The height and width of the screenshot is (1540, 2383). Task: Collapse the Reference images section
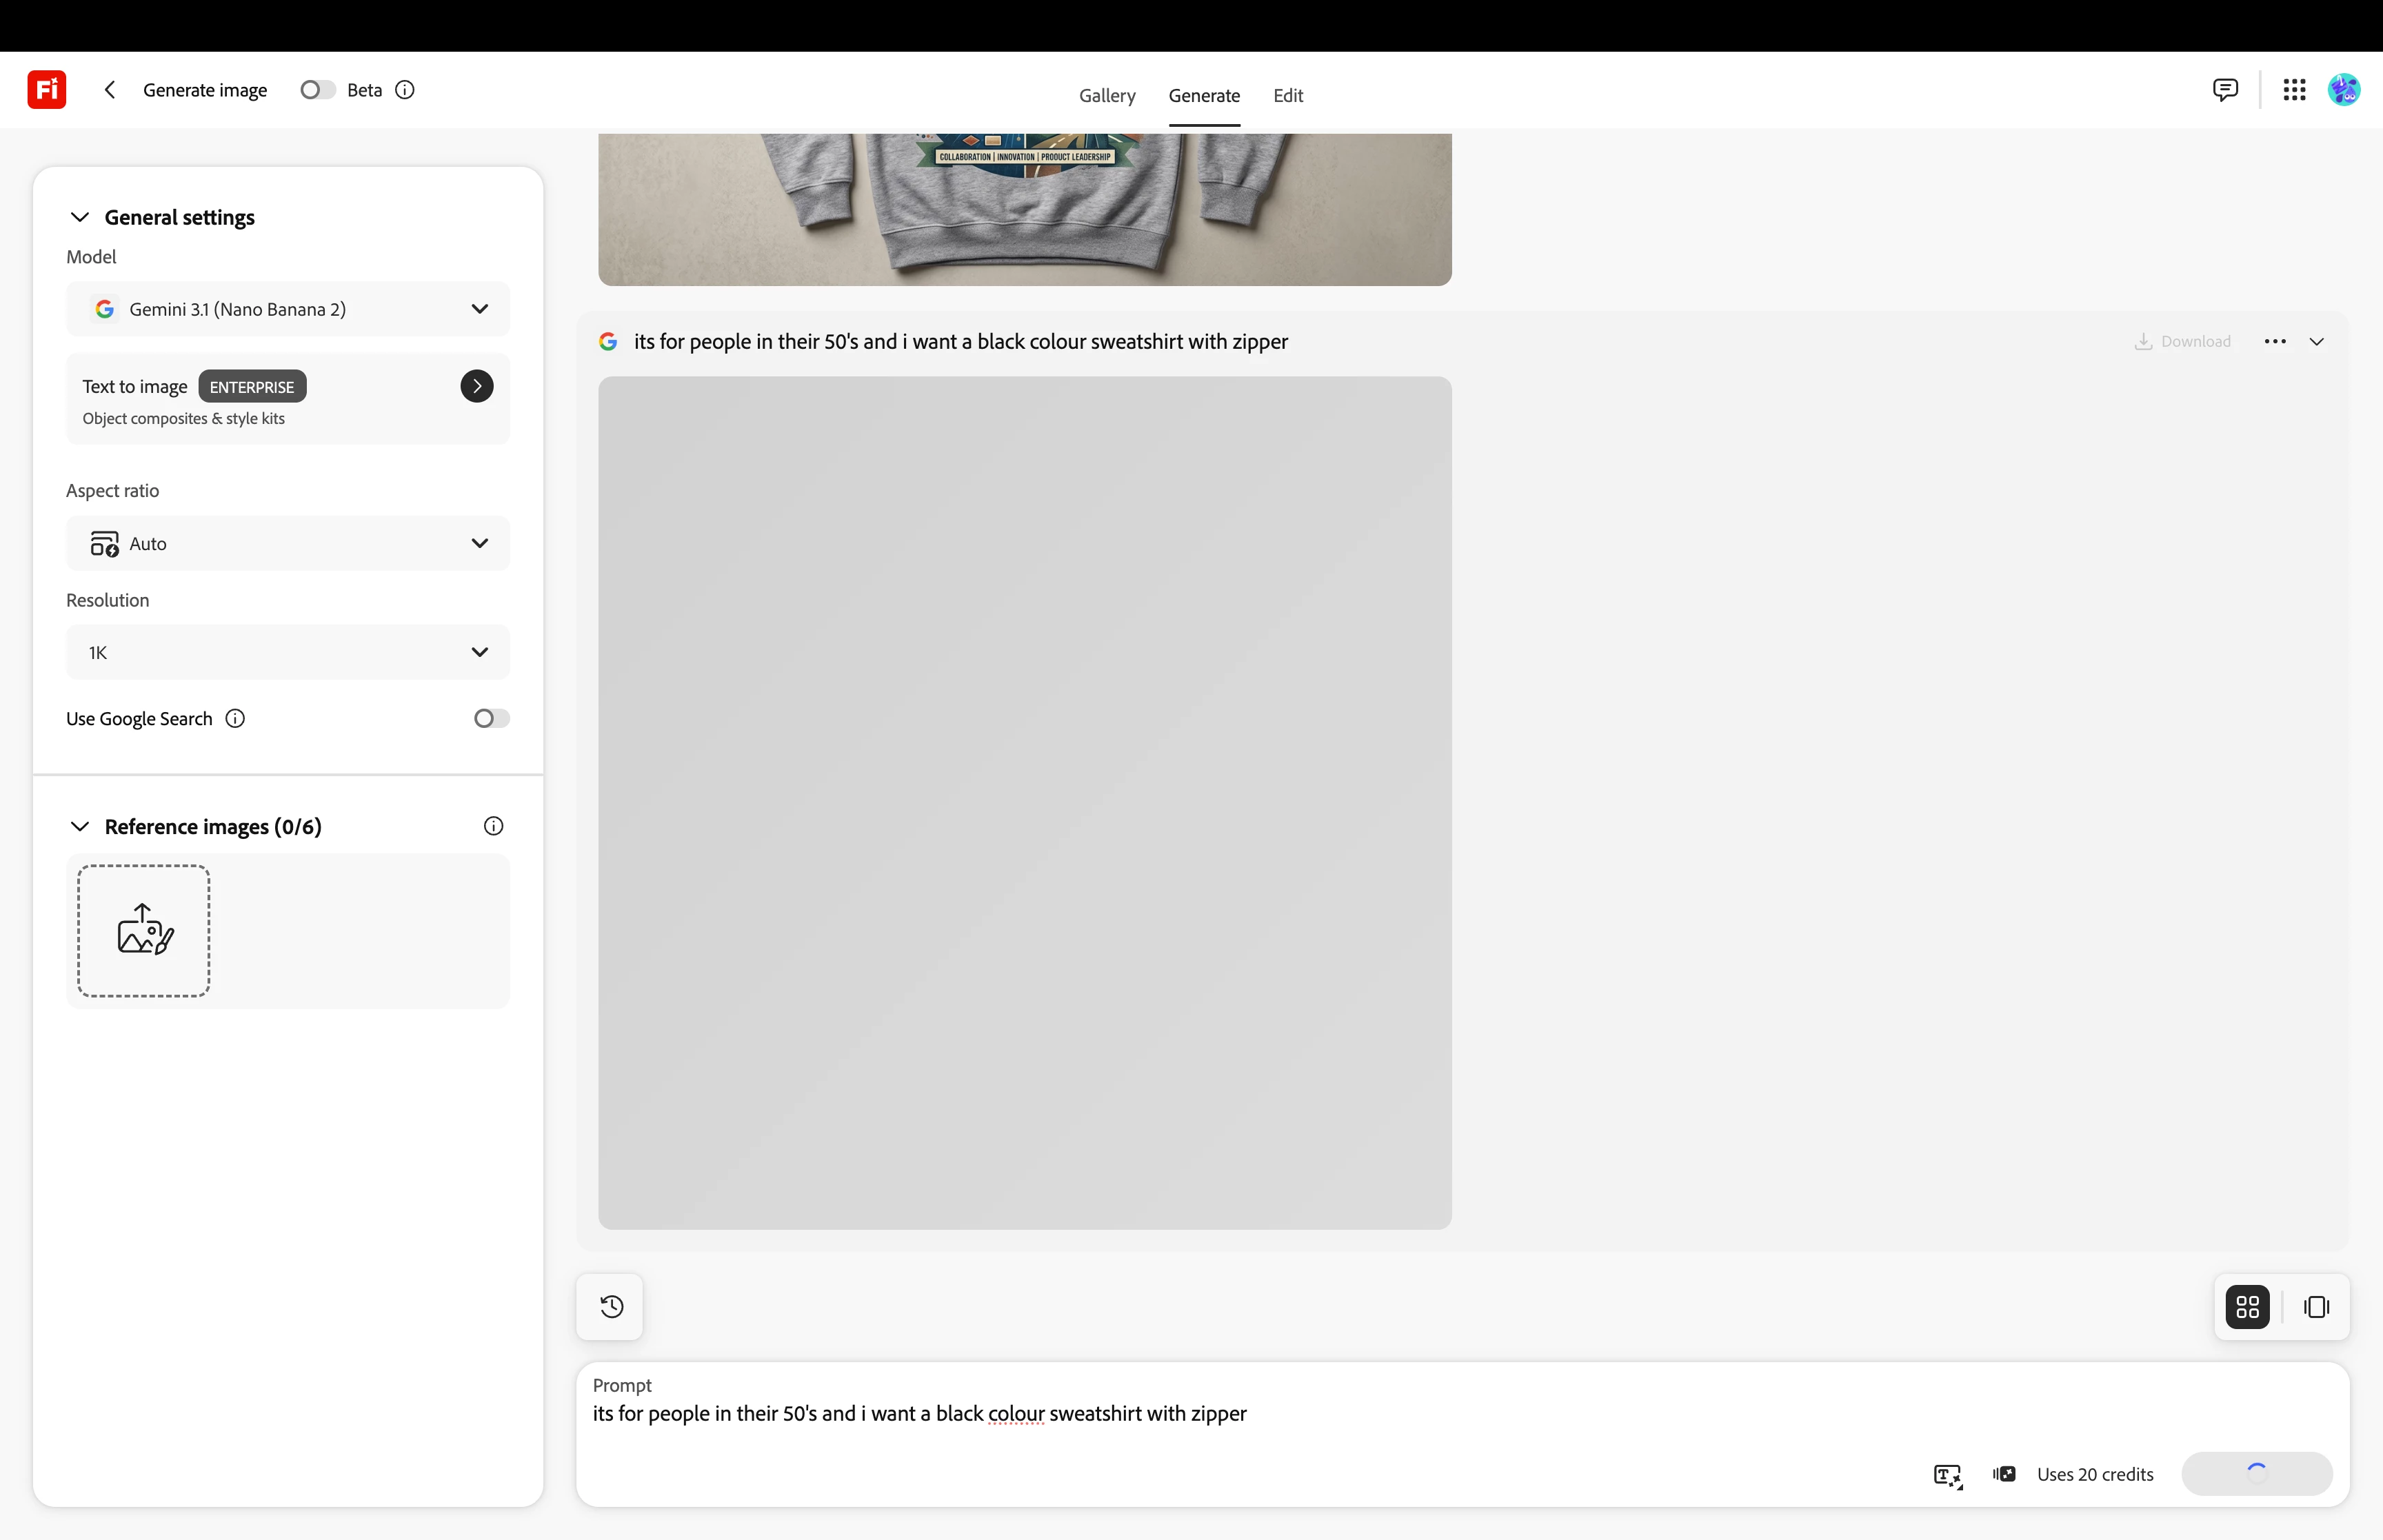click(x=80, y=827)
